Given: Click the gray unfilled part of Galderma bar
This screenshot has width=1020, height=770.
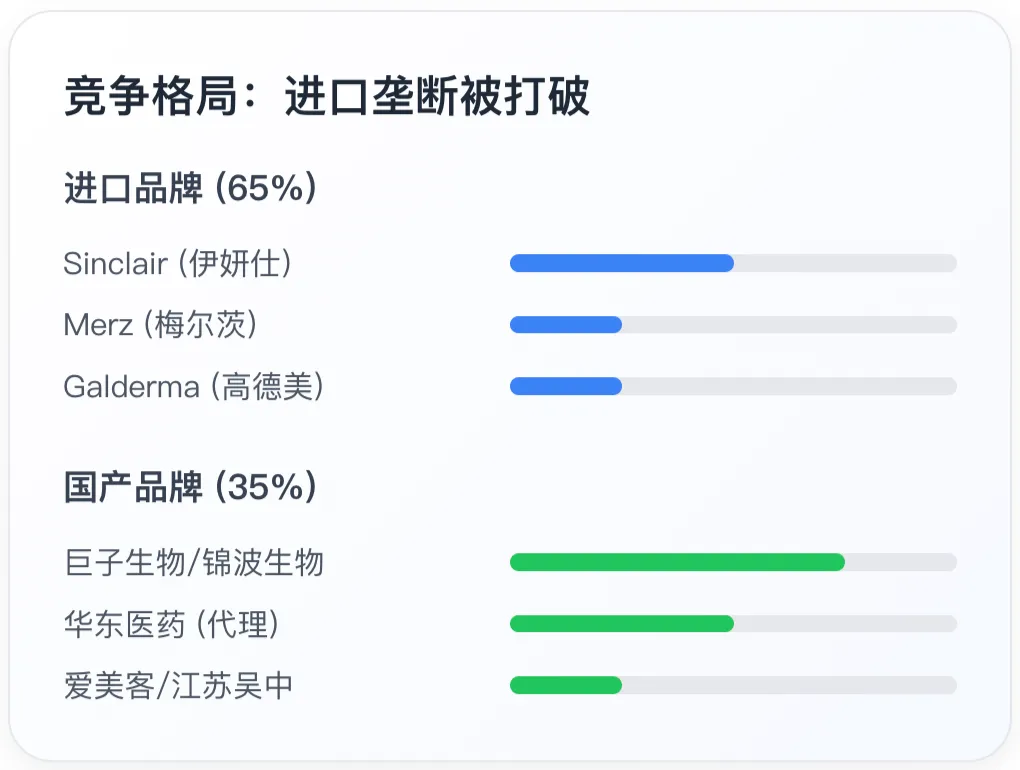Looking at the screenshot, I should tap(790, 386).
